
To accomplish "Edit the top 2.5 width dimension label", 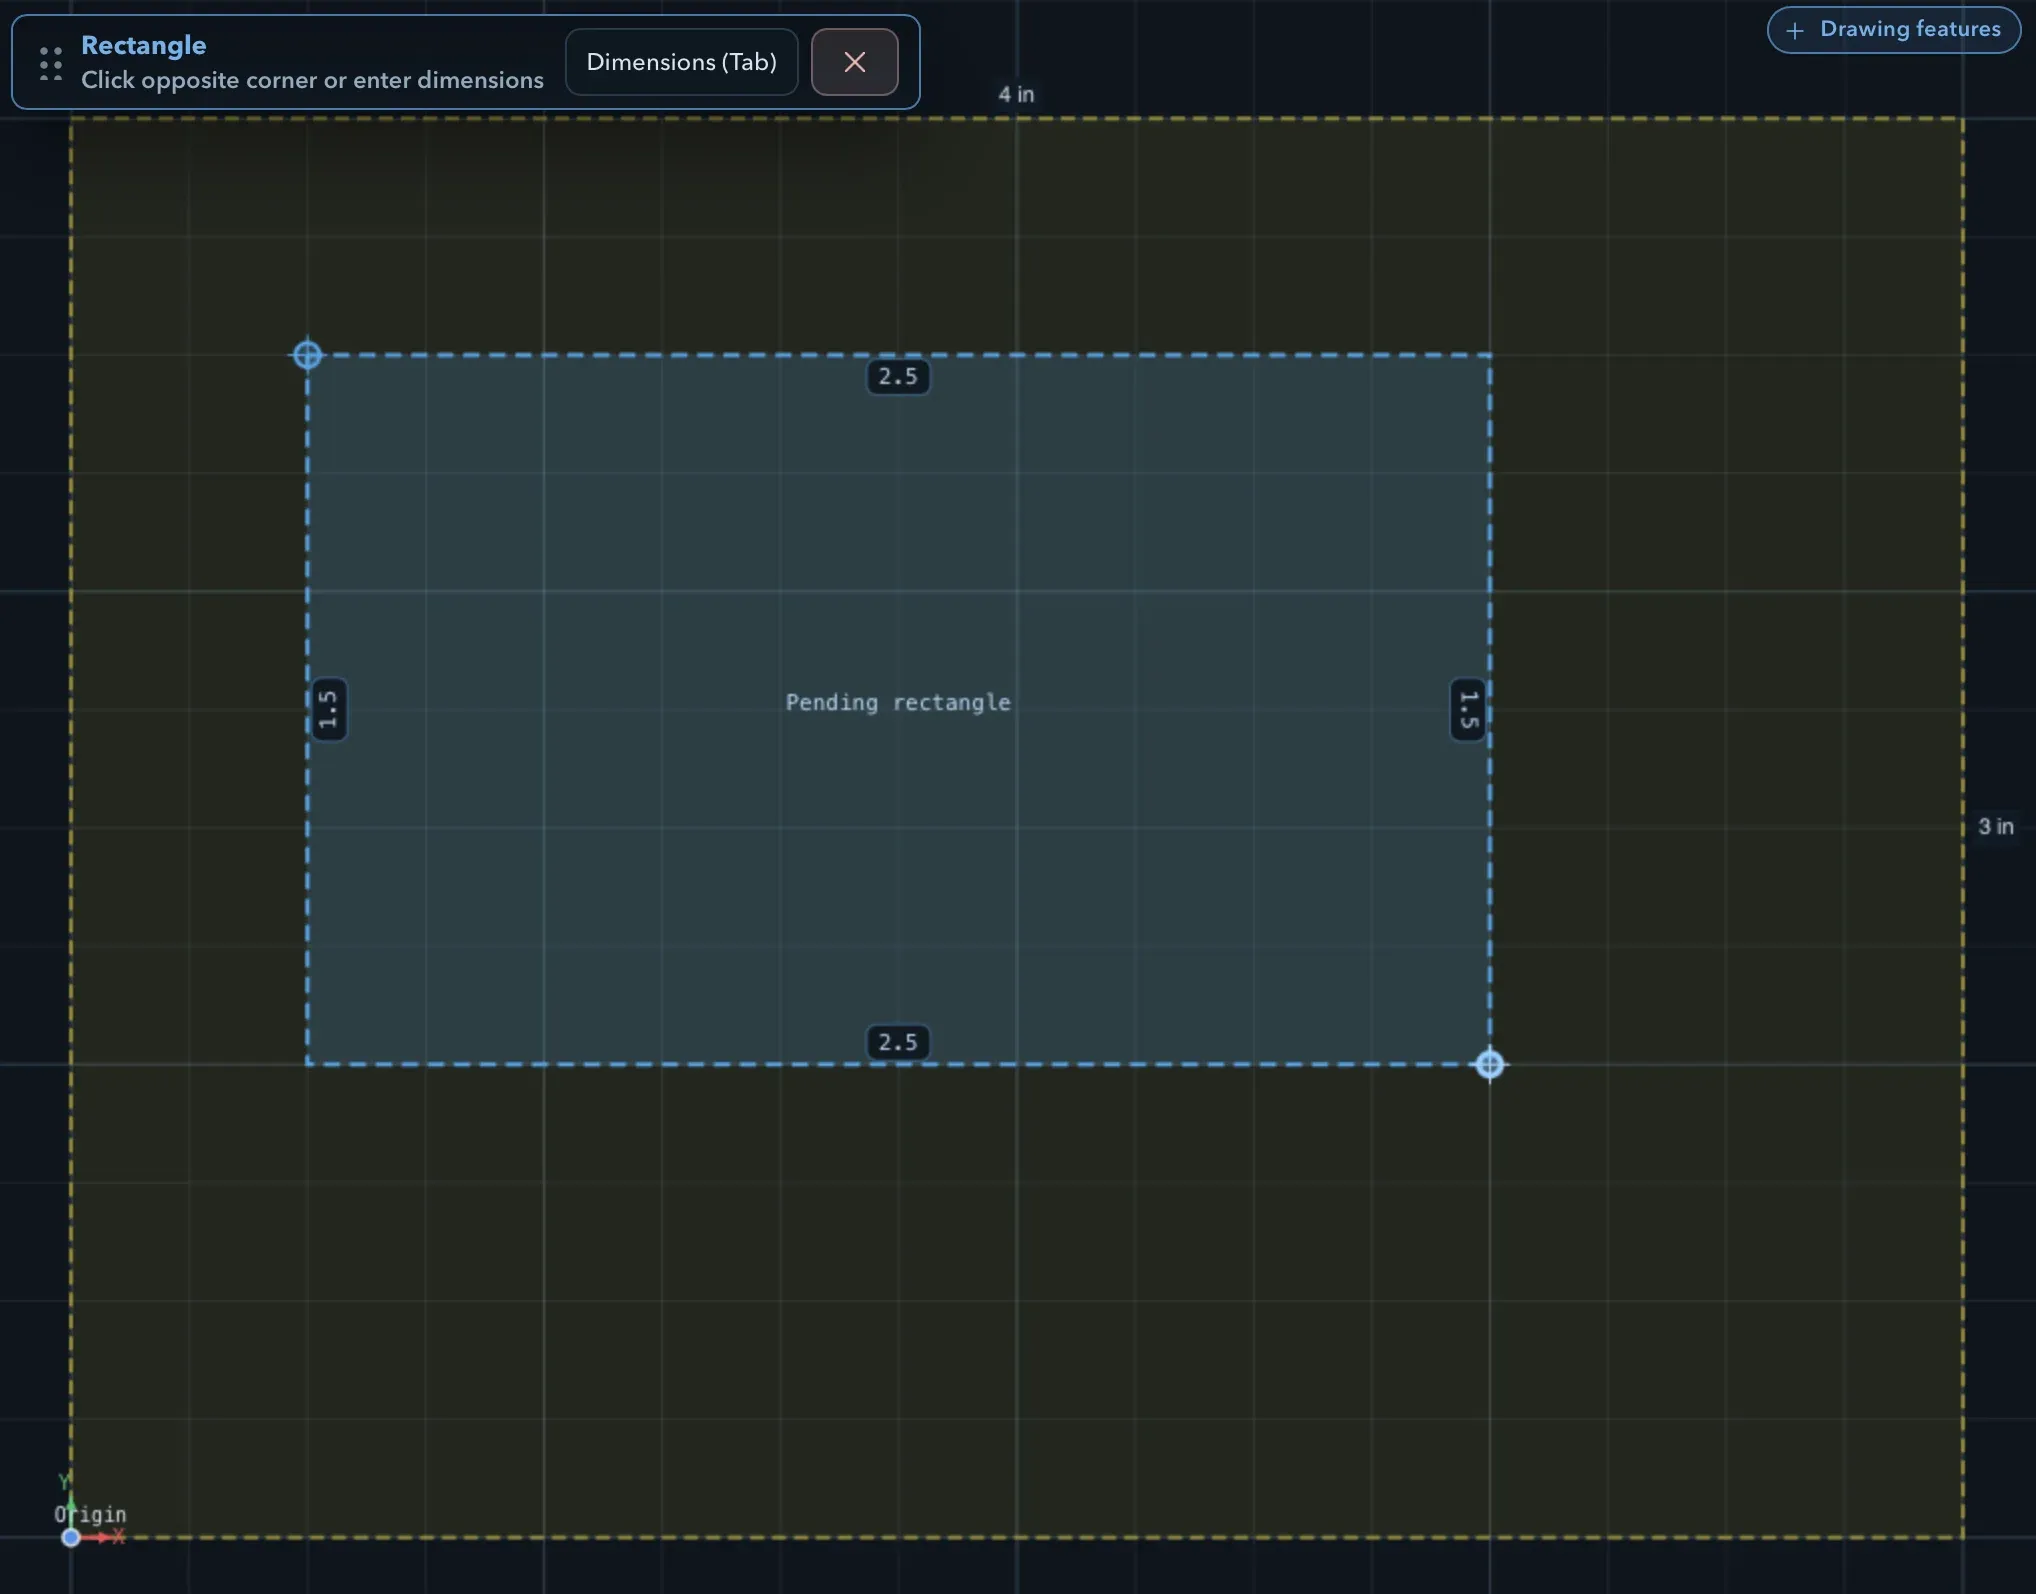I will coord(898,377).
